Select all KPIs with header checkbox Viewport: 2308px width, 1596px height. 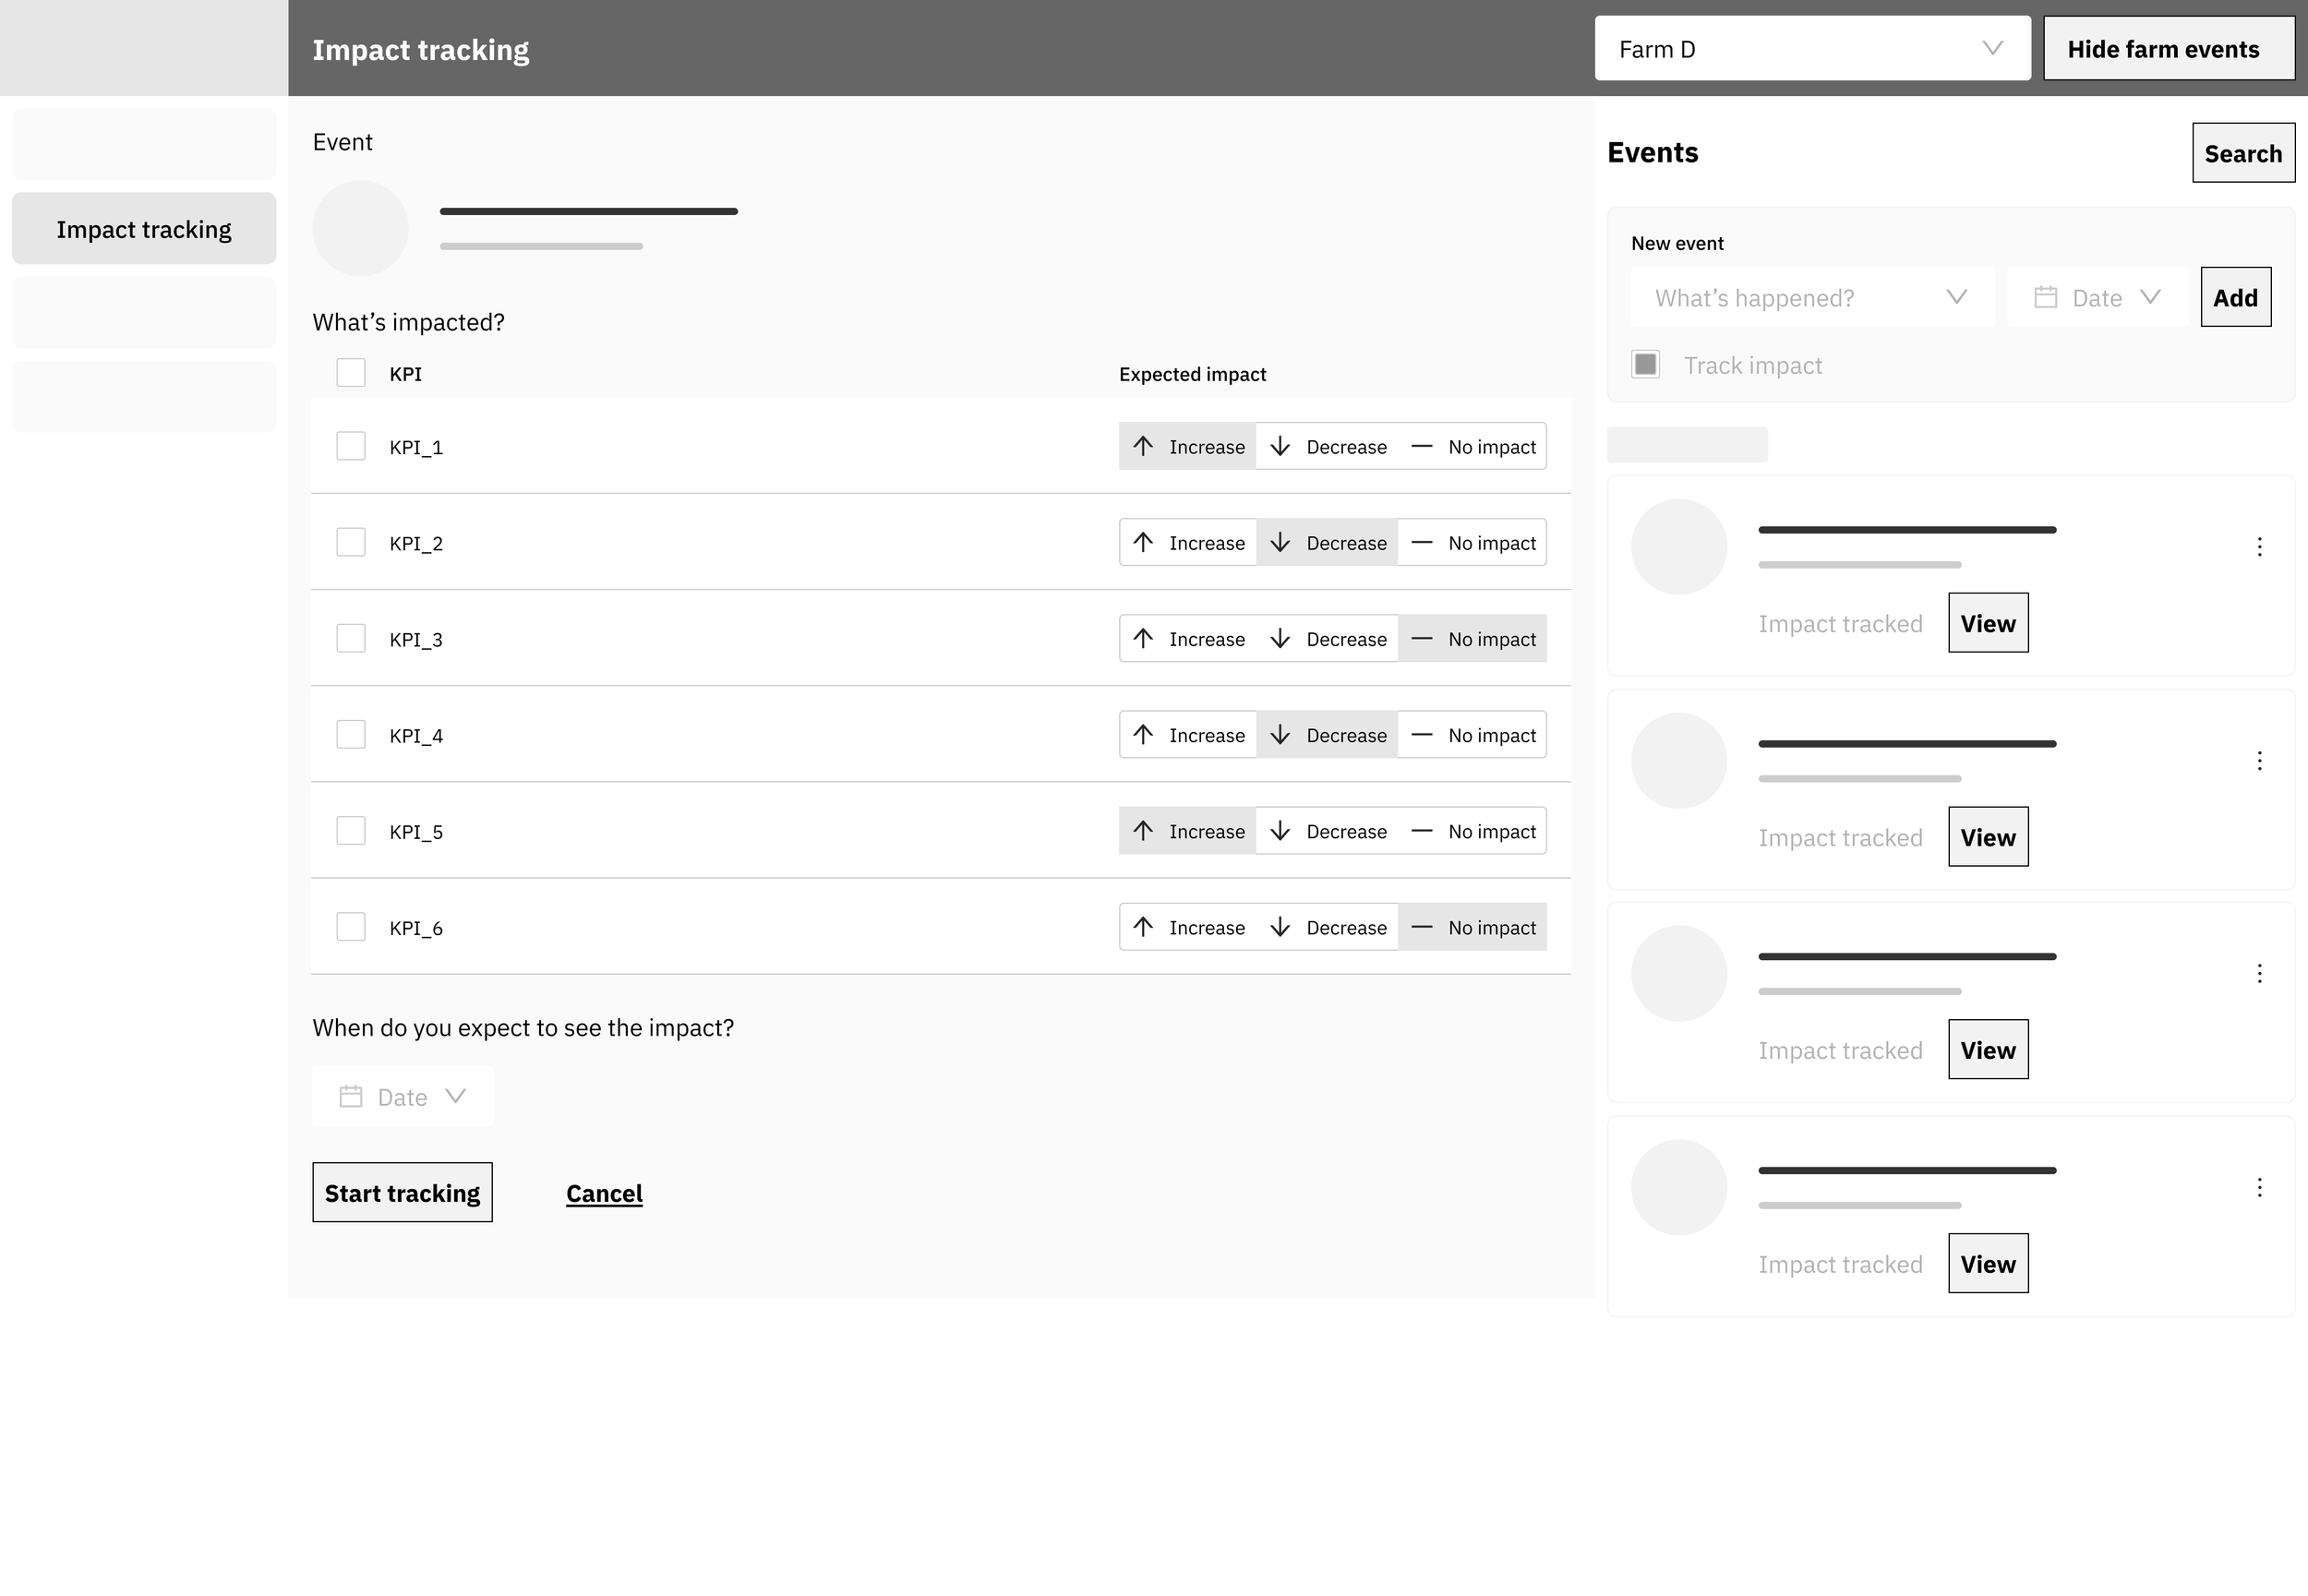351,372
